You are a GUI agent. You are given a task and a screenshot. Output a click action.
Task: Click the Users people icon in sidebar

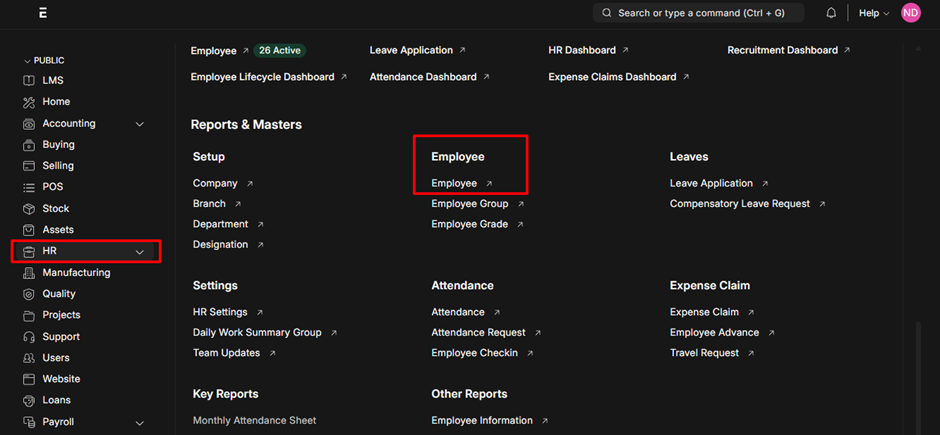[29, 358]
